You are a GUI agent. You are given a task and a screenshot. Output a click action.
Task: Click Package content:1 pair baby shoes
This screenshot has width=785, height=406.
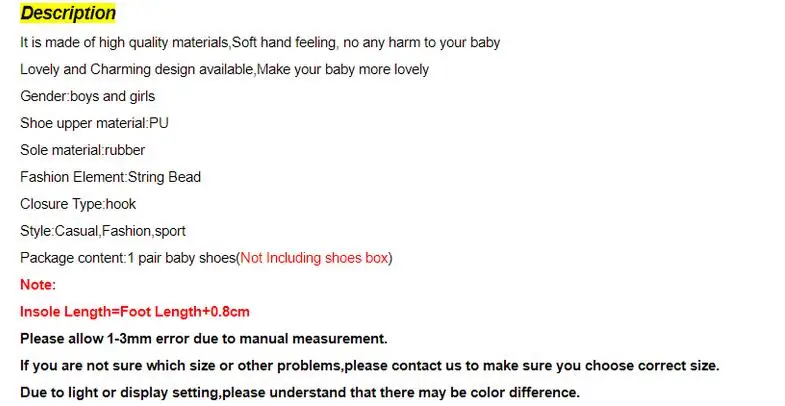pyautogui.click(x=128, y=258)
